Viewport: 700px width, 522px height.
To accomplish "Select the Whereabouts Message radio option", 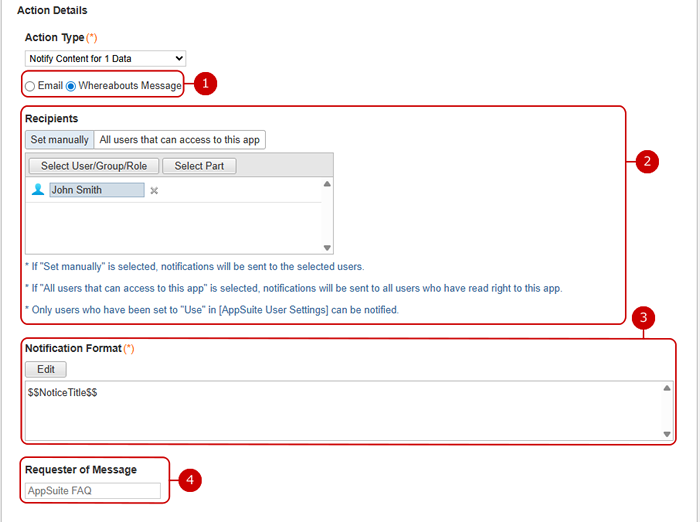I will point(71,86).
